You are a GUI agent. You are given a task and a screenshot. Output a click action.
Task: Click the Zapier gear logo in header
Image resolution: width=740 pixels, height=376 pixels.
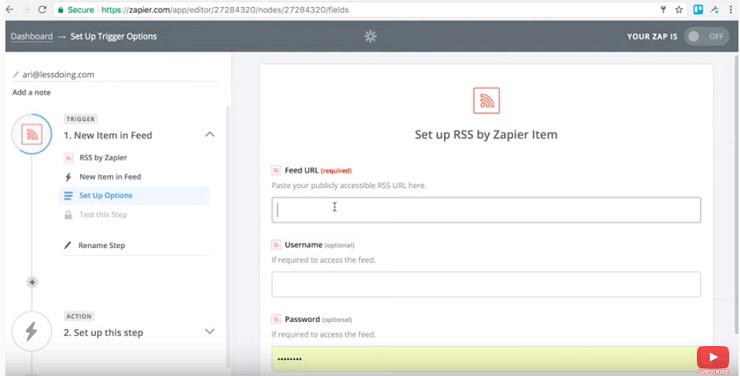pyautogui.click(x=370, y=36)
